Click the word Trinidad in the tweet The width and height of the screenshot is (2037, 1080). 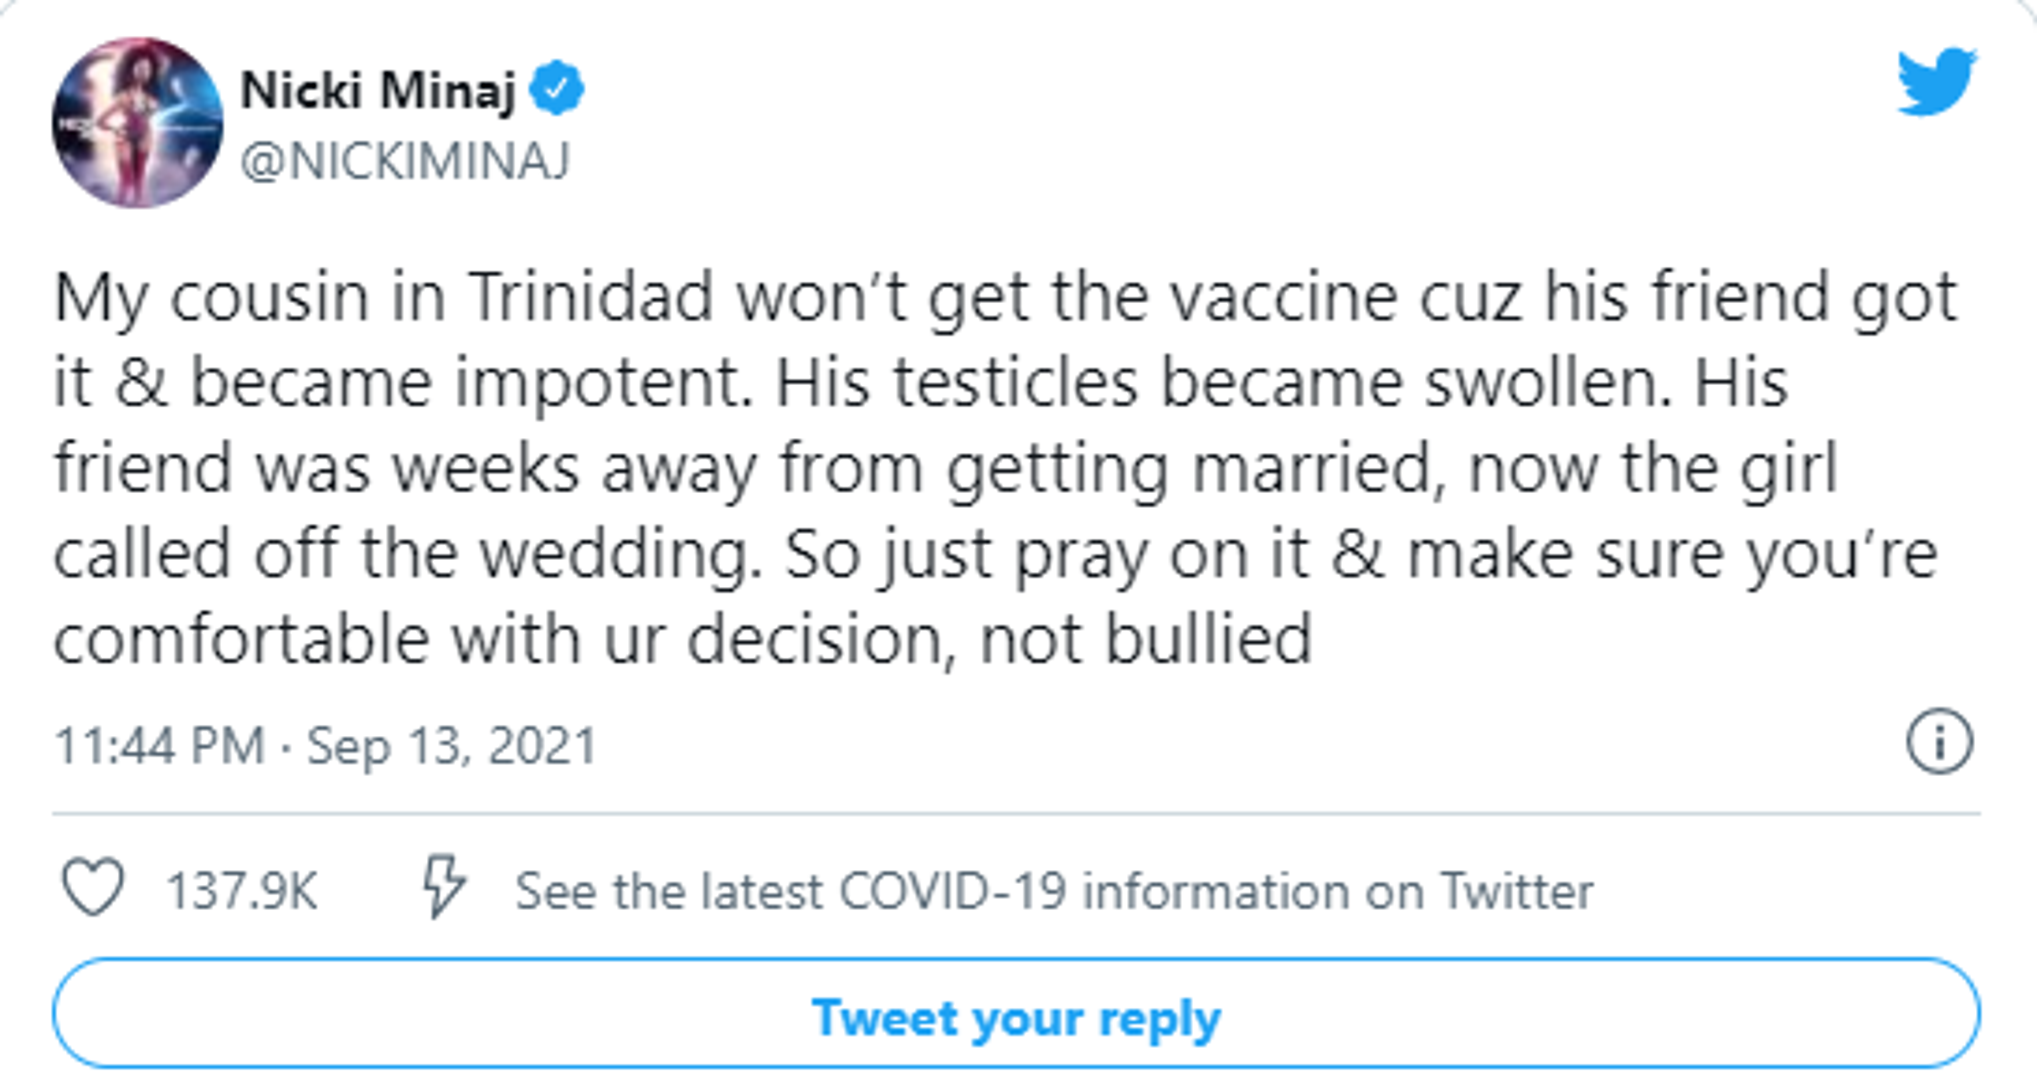[590, 297]
